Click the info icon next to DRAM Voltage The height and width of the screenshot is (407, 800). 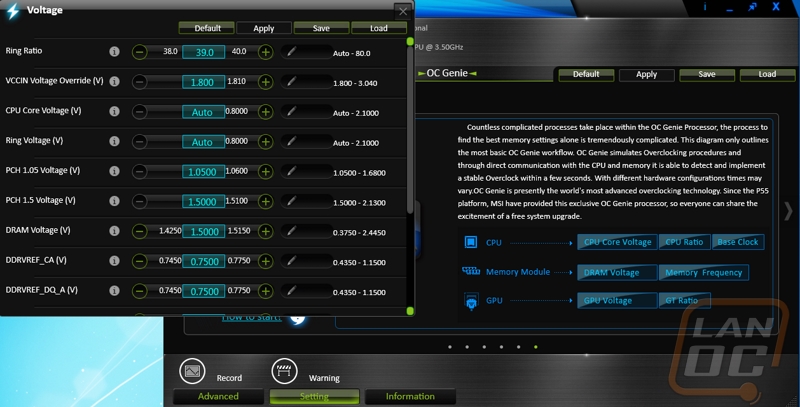tap(114, 231)
